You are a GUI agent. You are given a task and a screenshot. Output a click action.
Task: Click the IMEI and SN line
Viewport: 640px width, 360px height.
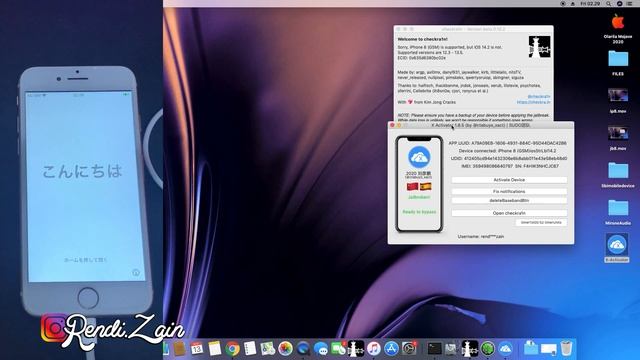tap(510, 166)
